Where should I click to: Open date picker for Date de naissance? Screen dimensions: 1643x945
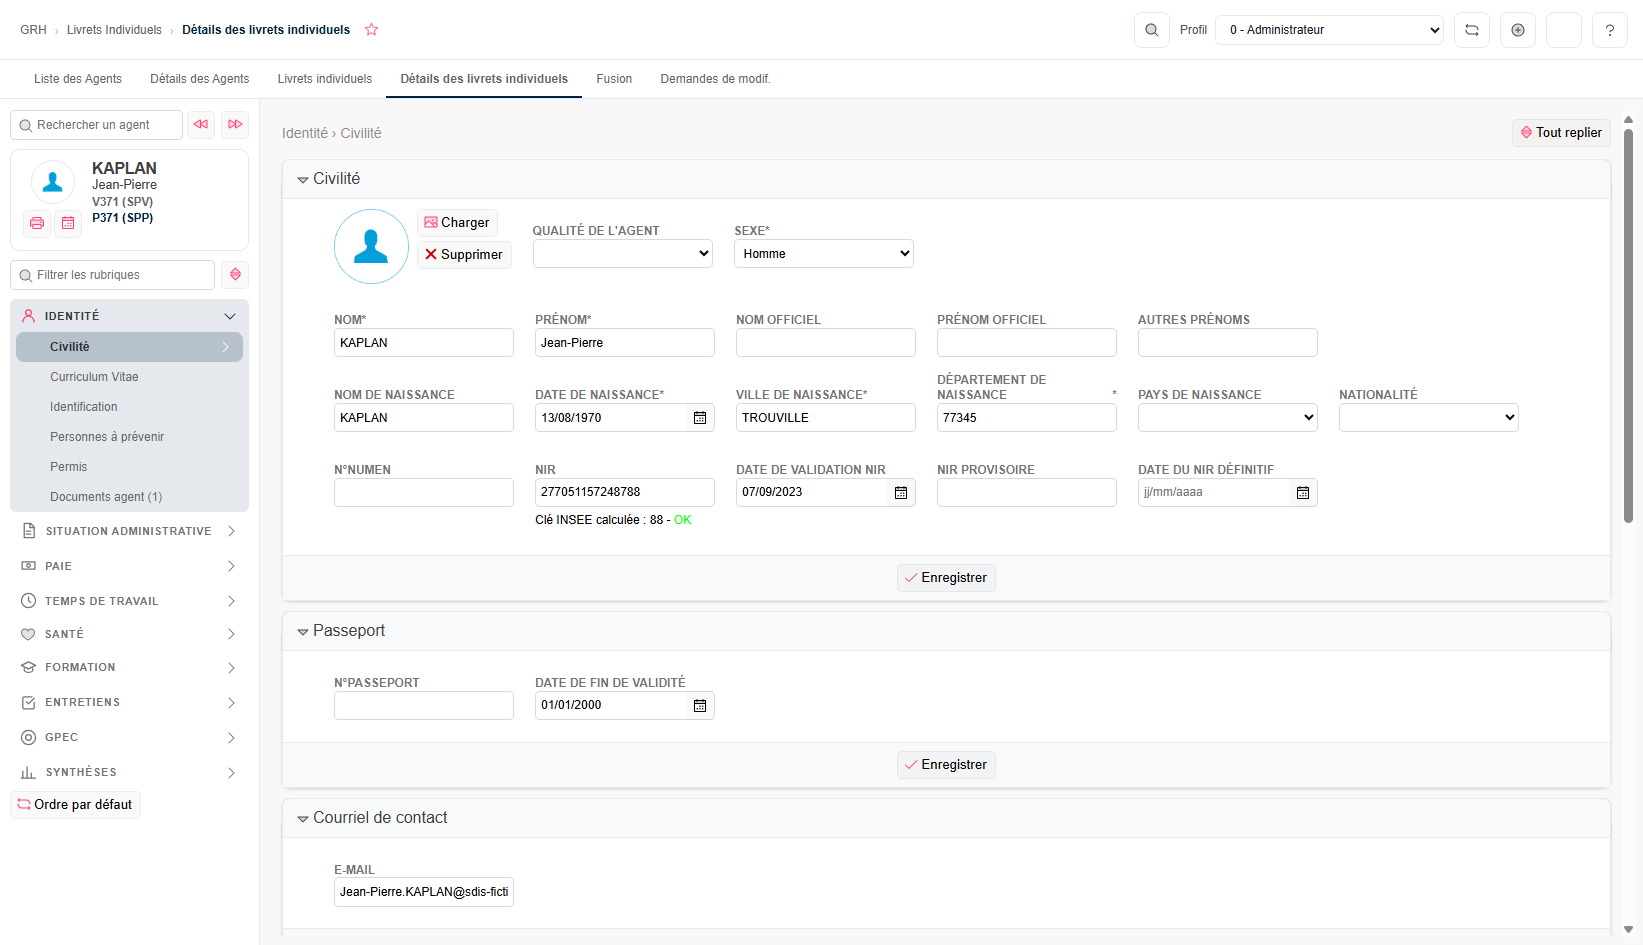click(x=700, y=418)
